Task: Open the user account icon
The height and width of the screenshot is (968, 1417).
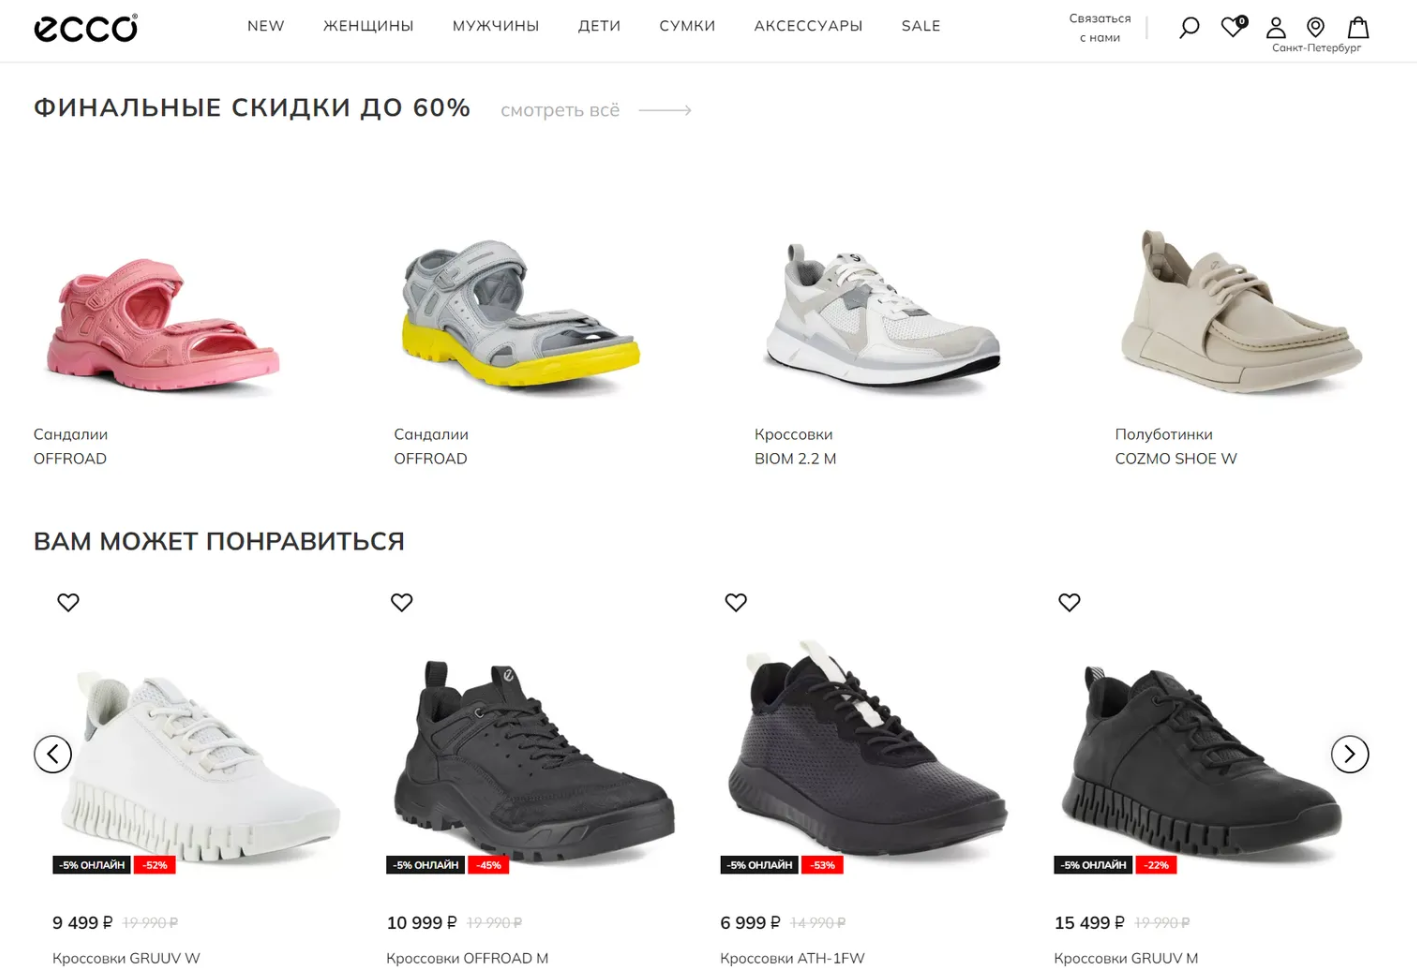Action: [x=1276, y=27]
